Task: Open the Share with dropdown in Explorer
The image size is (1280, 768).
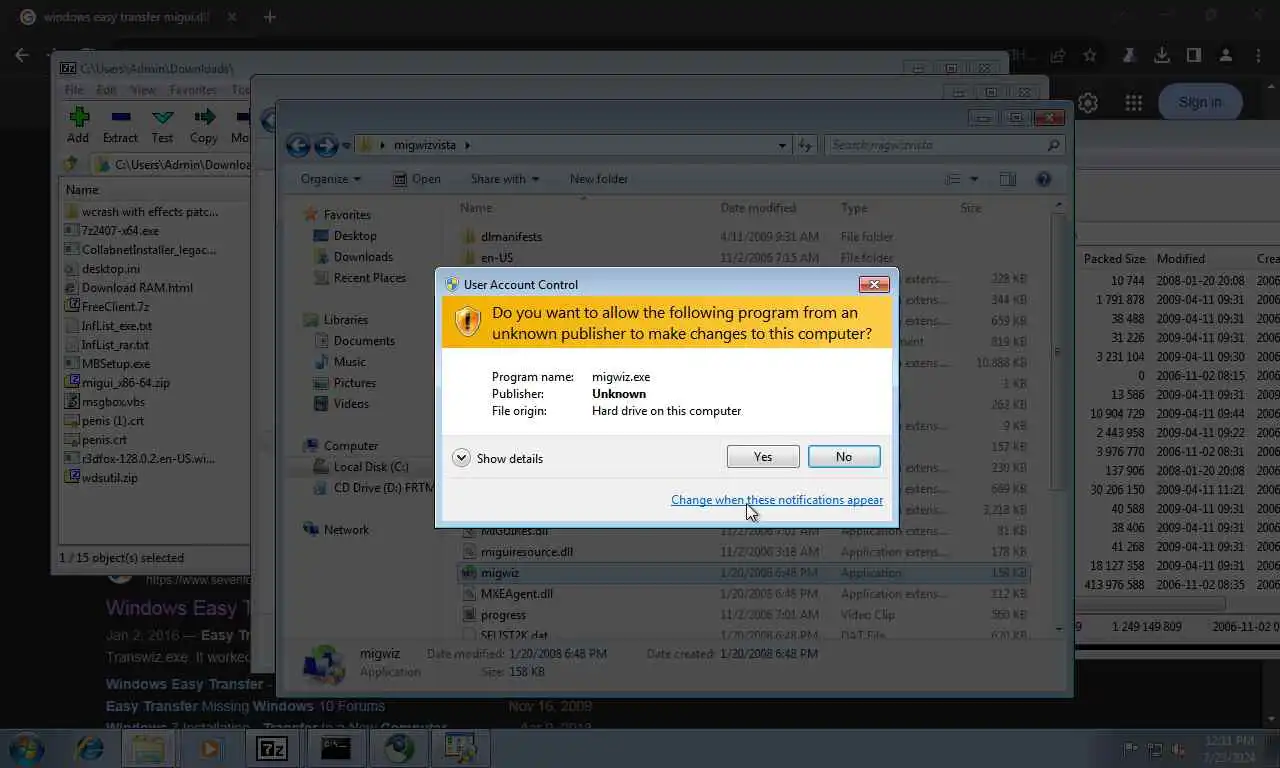Action: pos(505,179)
